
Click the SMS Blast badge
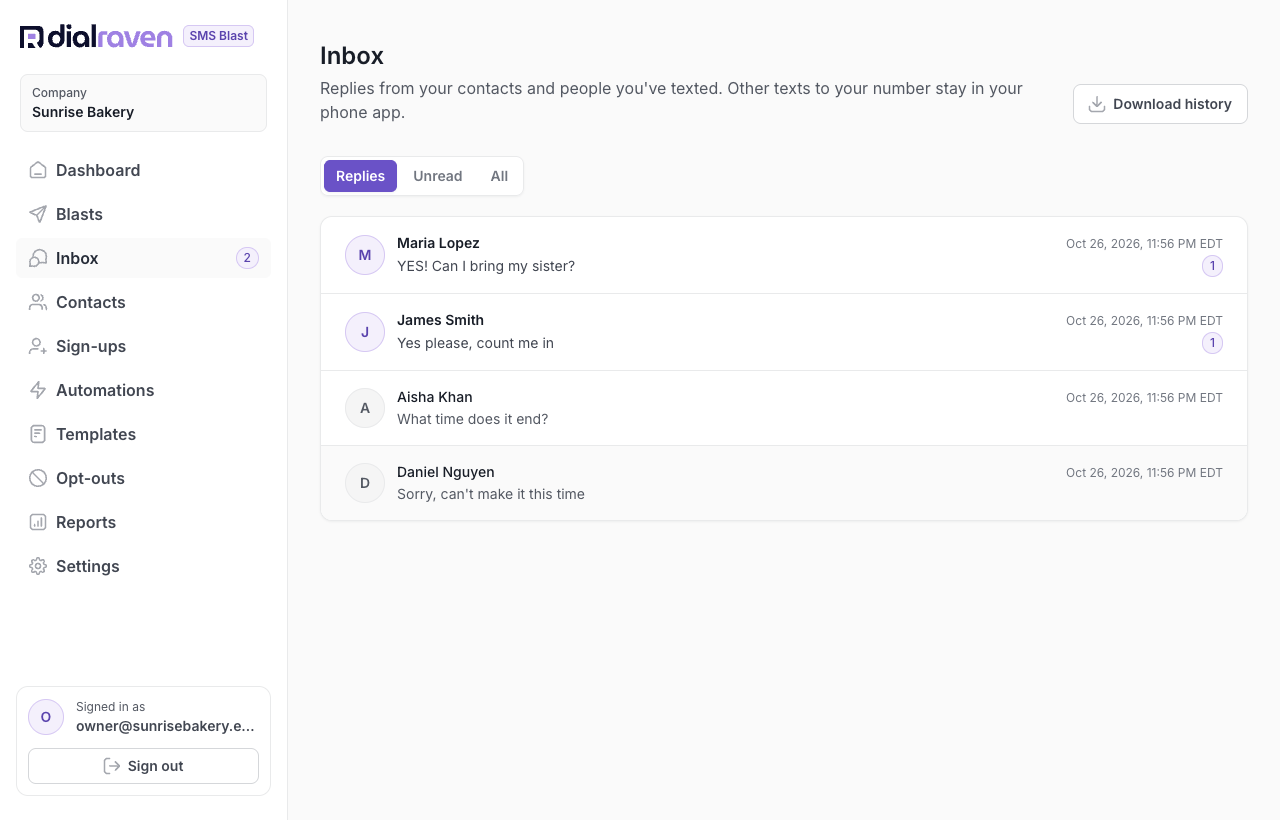click(218, 36)
